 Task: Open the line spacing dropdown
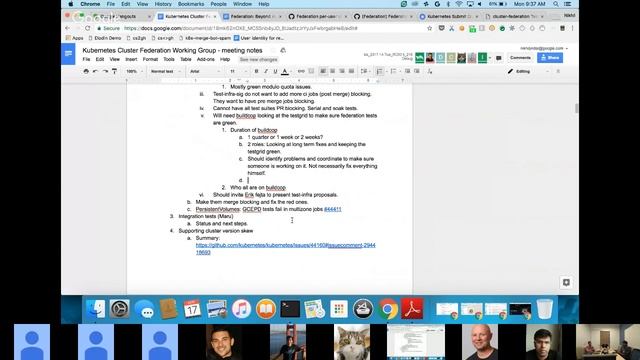coord(365,71)
